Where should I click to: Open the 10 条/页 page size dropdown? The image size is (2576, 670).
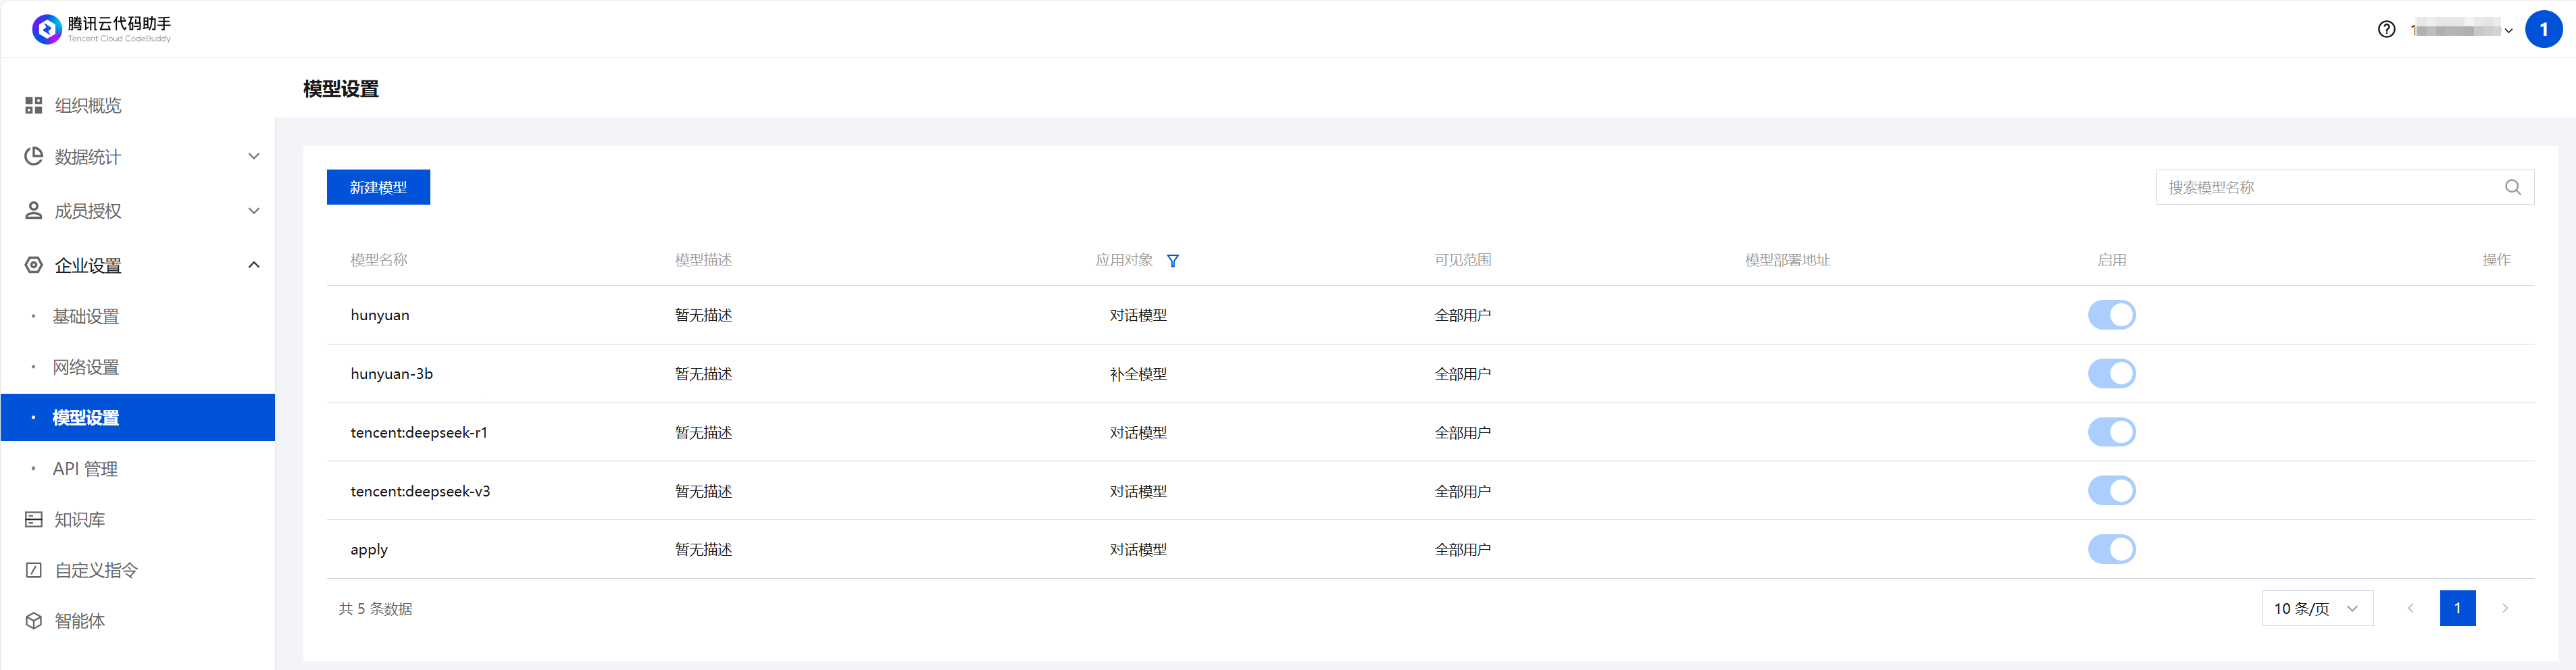[2316, 608]
